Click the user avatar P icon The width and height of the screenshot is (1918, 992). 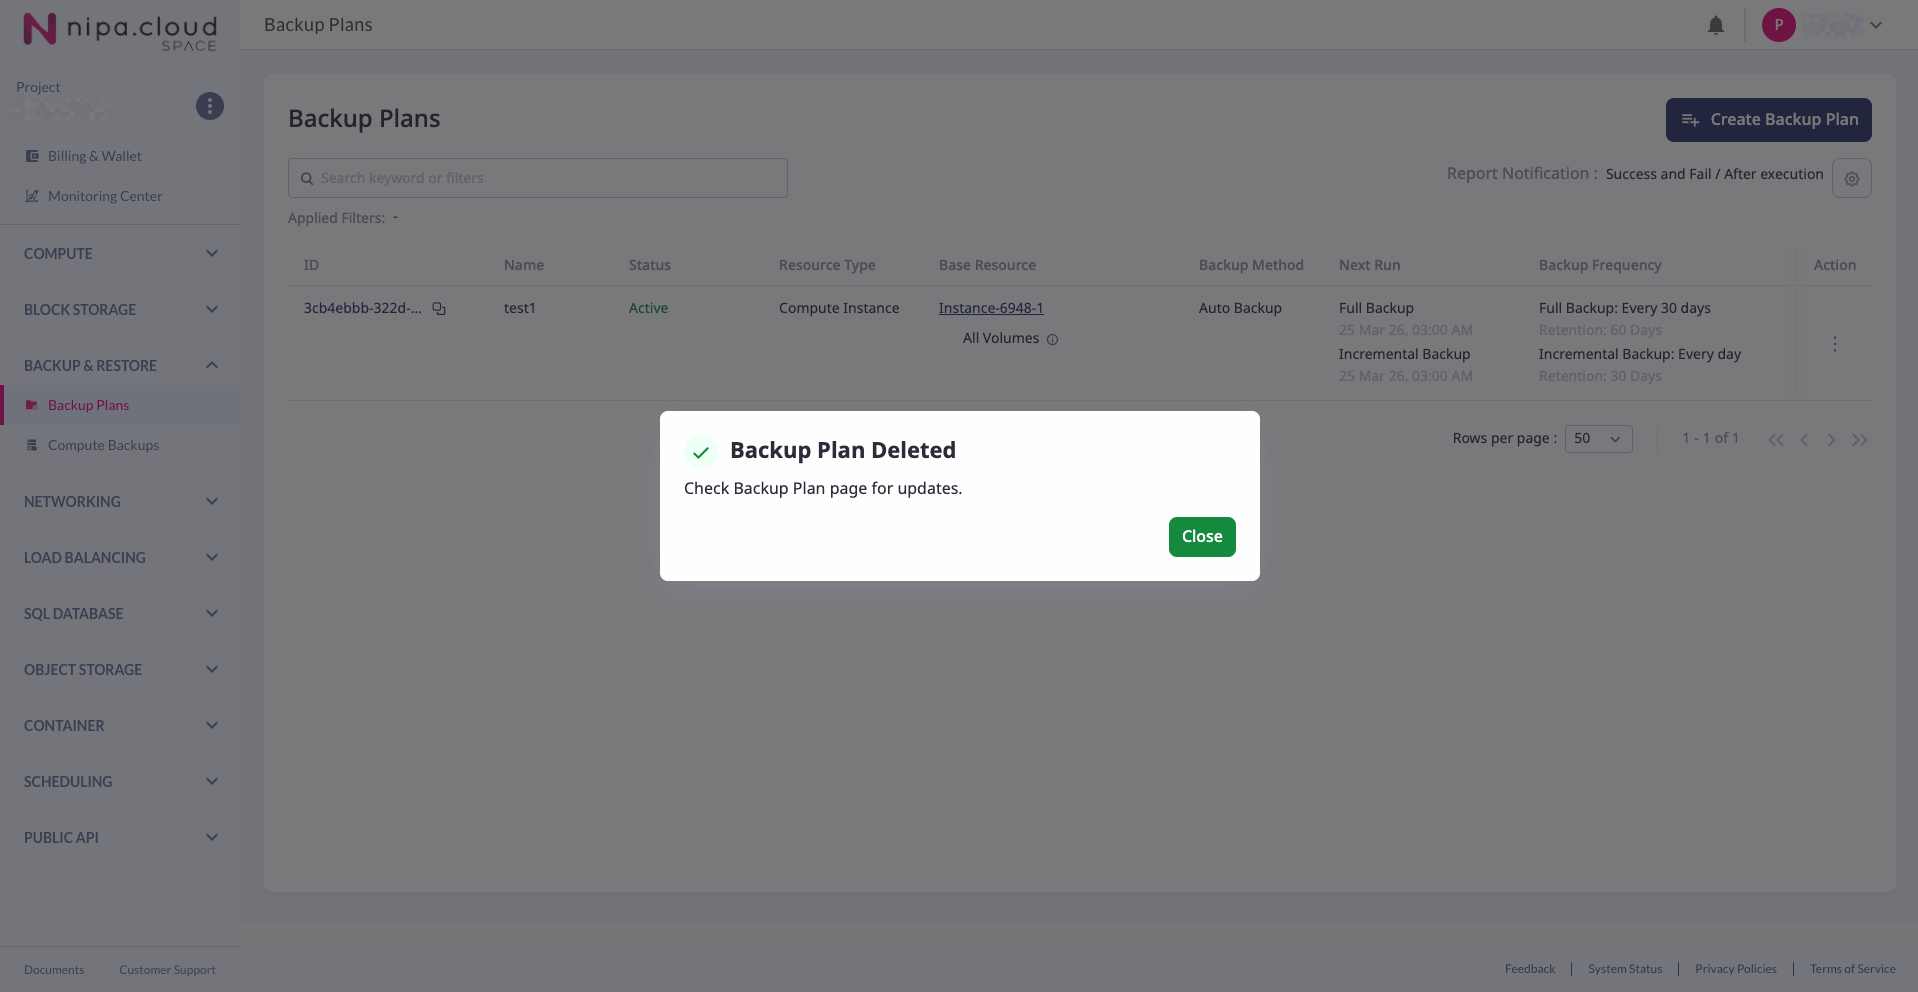tap(1778, 25)
